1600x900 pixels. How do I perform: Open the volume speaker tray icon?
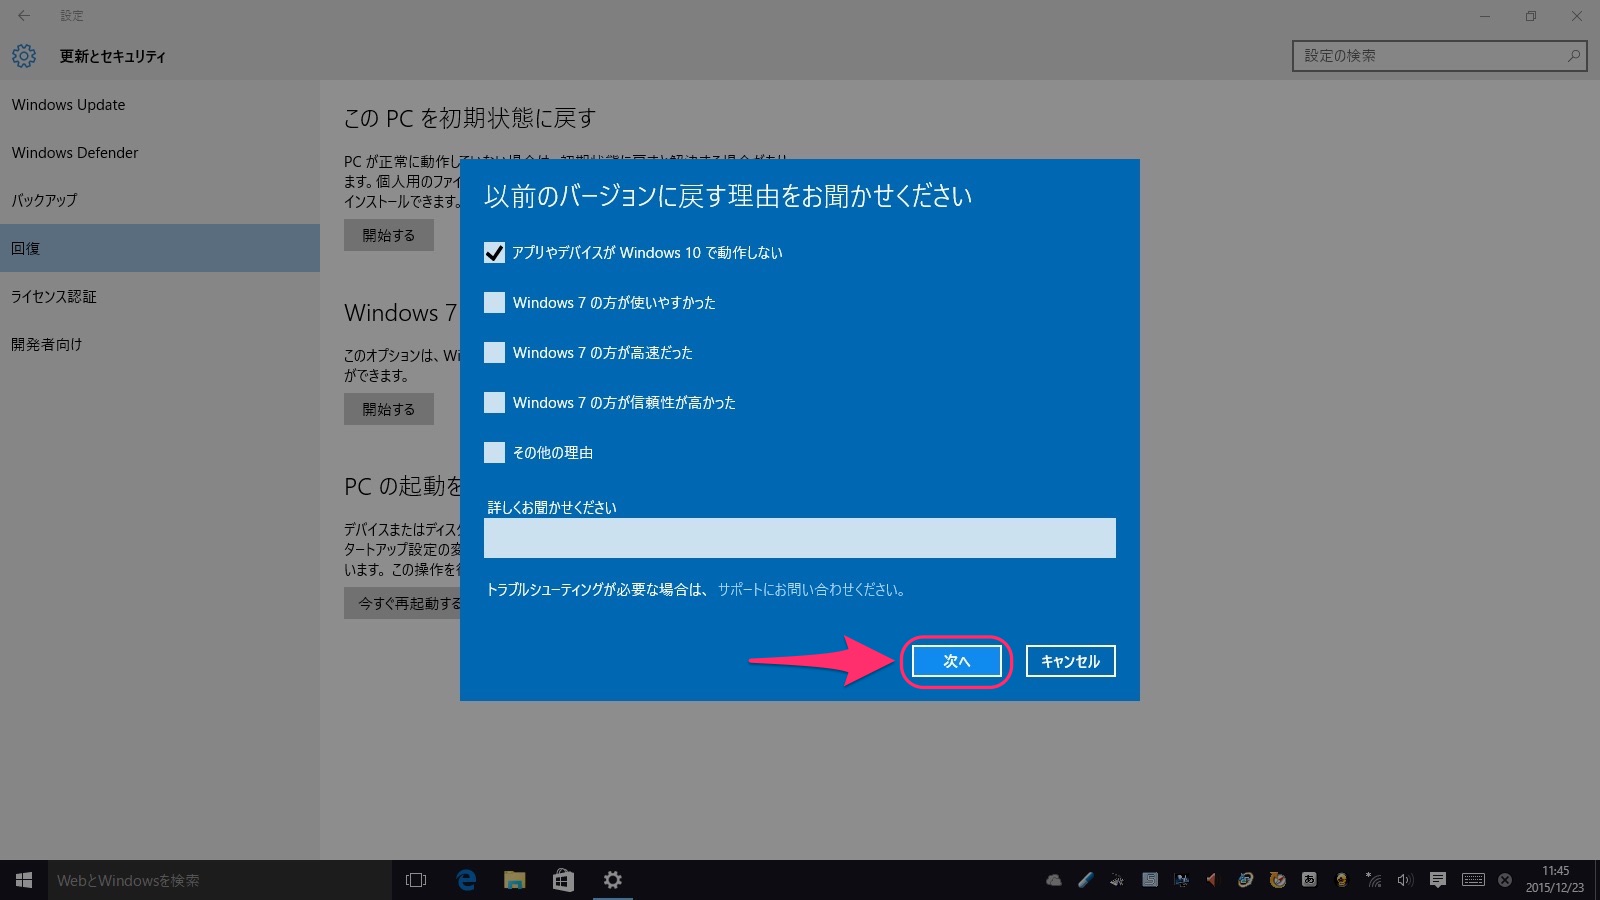(x=1405, y=880)
